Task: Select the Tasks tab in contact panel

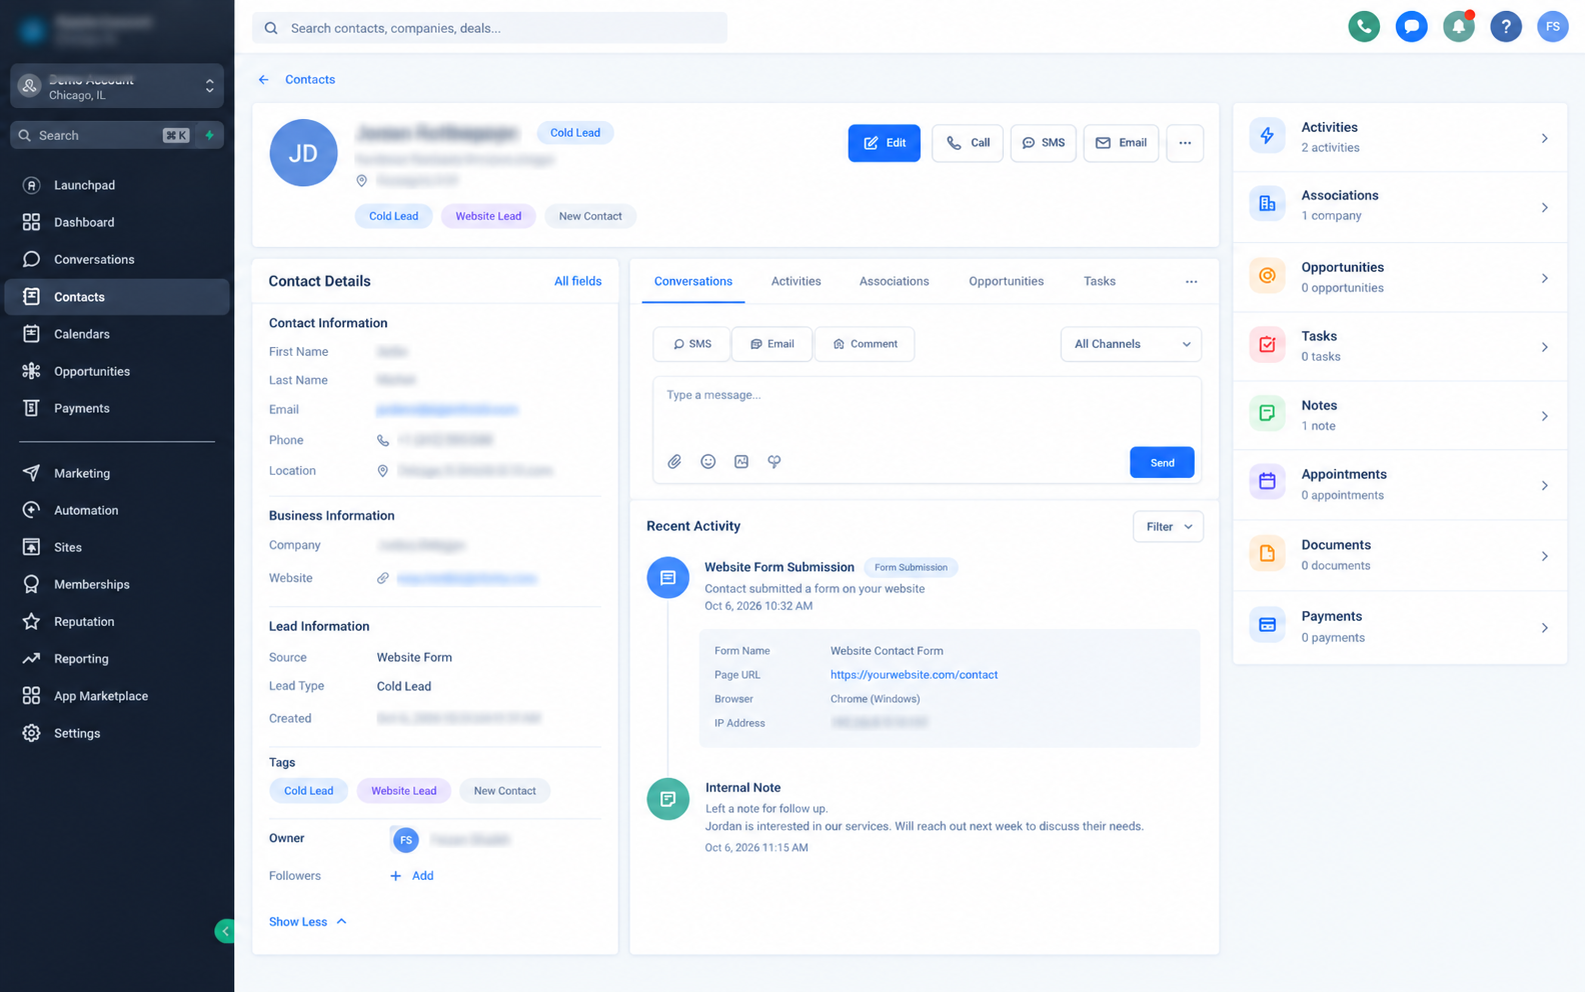Action: point(1099,282)
